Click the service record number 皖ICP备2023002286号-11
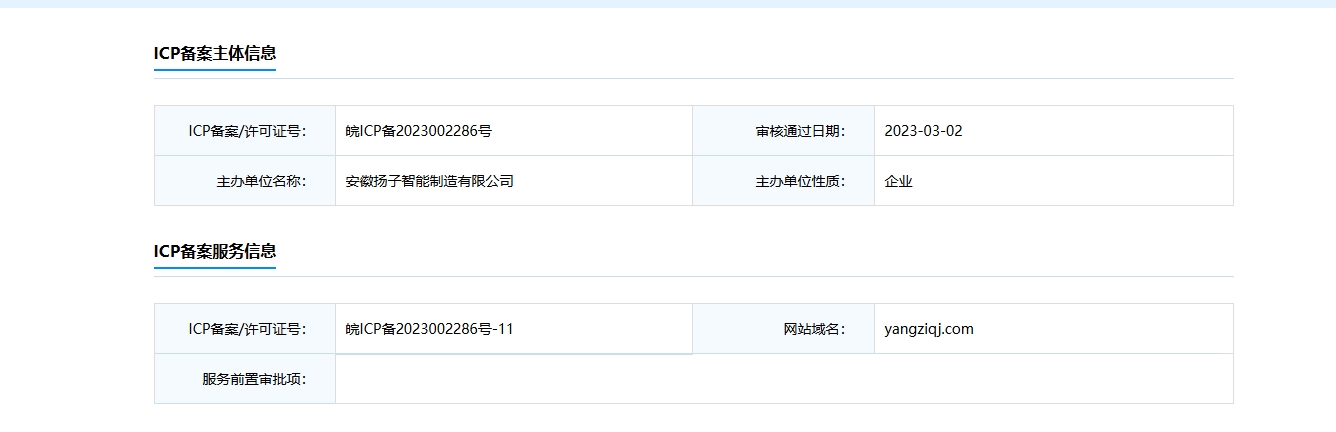This screenshot has height=432, width=1336. coord(429,329)
